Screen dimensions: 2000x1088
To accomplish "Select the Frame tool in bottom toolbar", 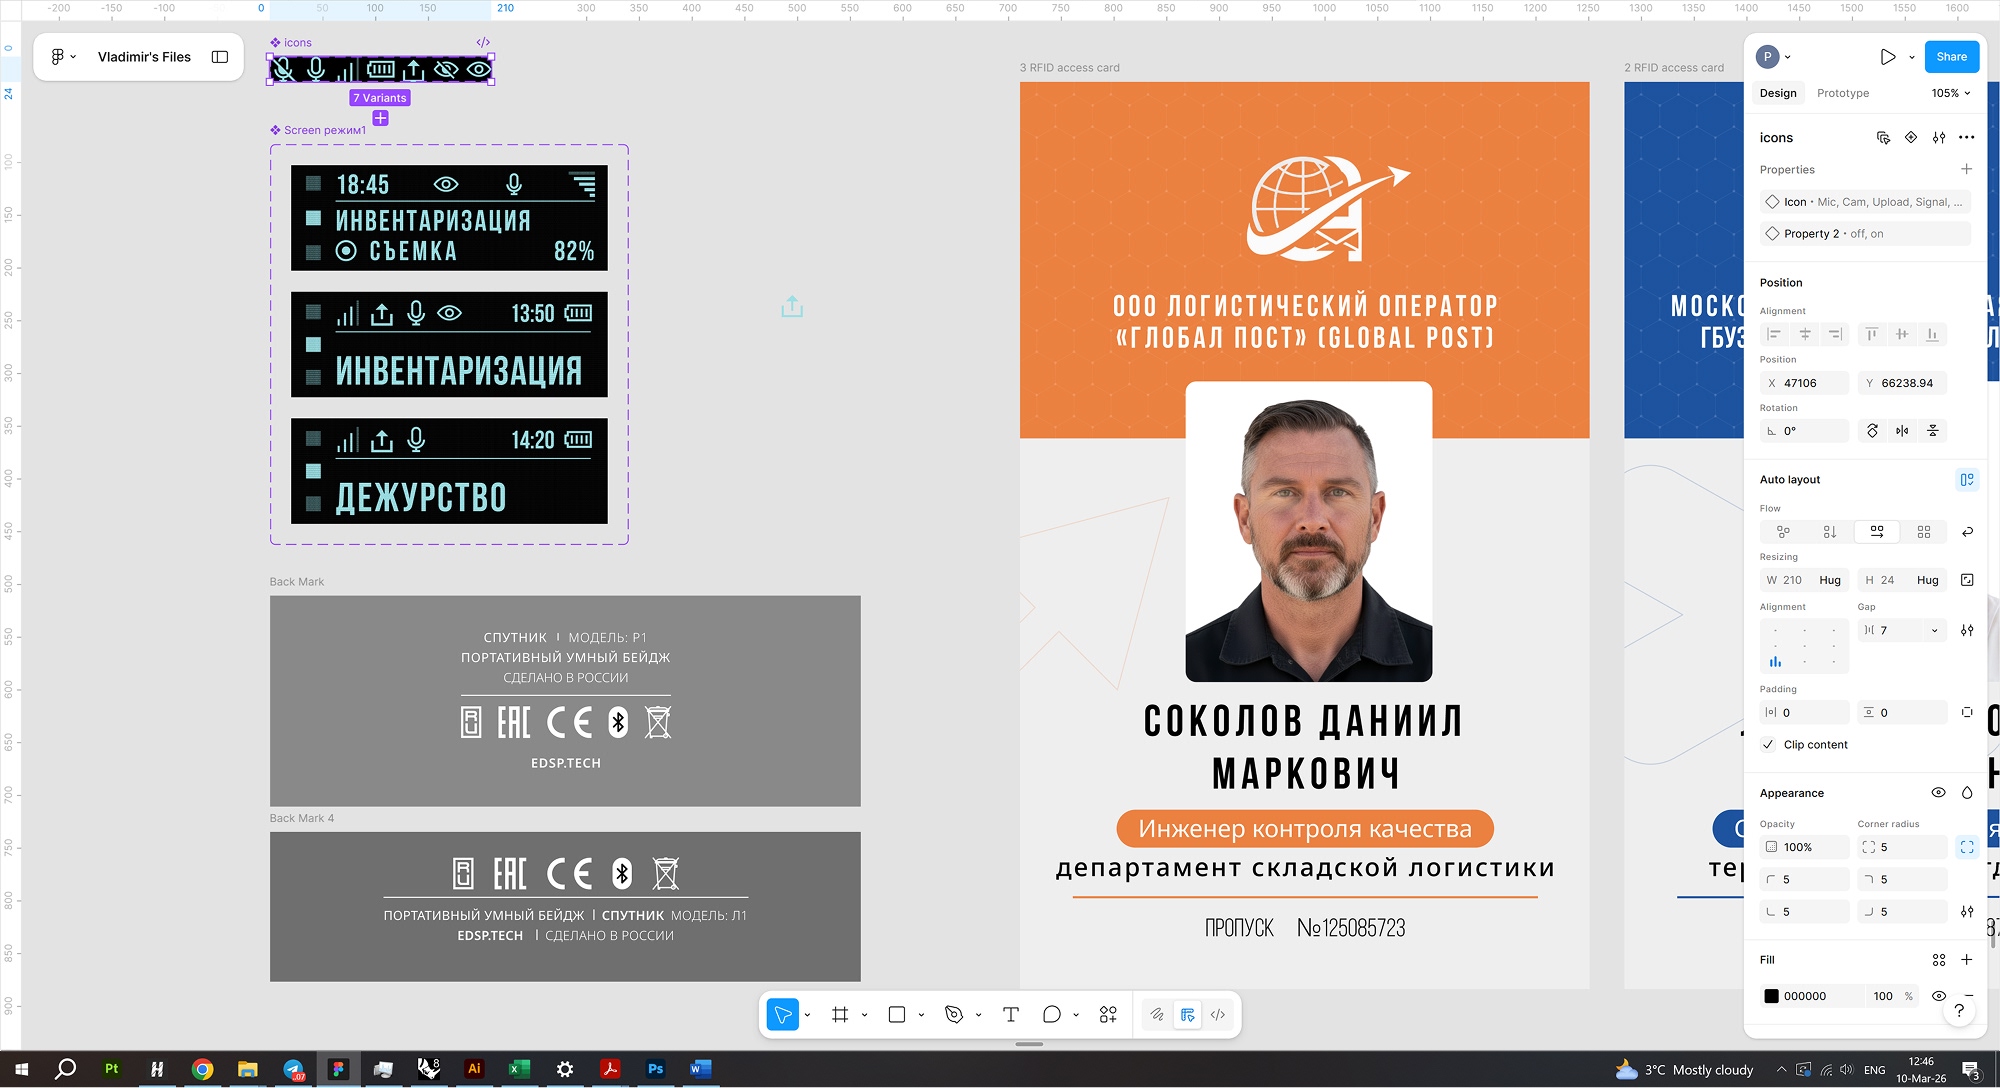I will click(x=840, y=1014).
